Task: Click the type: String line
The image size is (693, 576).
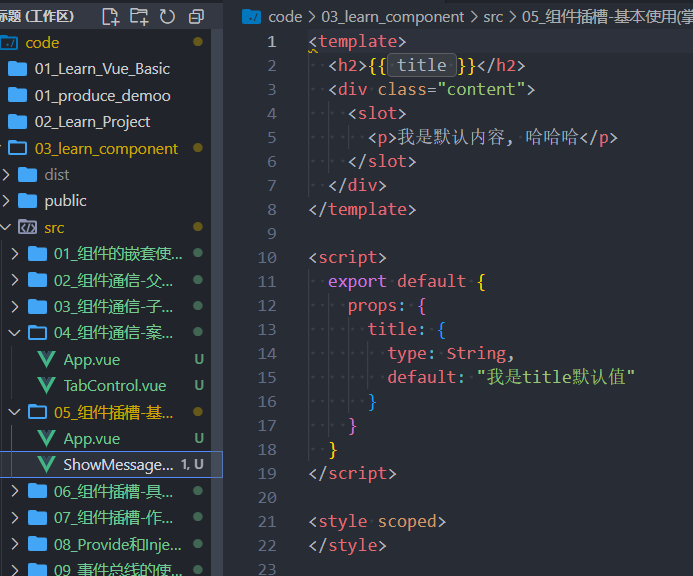Action: click(x=451, y=354)
